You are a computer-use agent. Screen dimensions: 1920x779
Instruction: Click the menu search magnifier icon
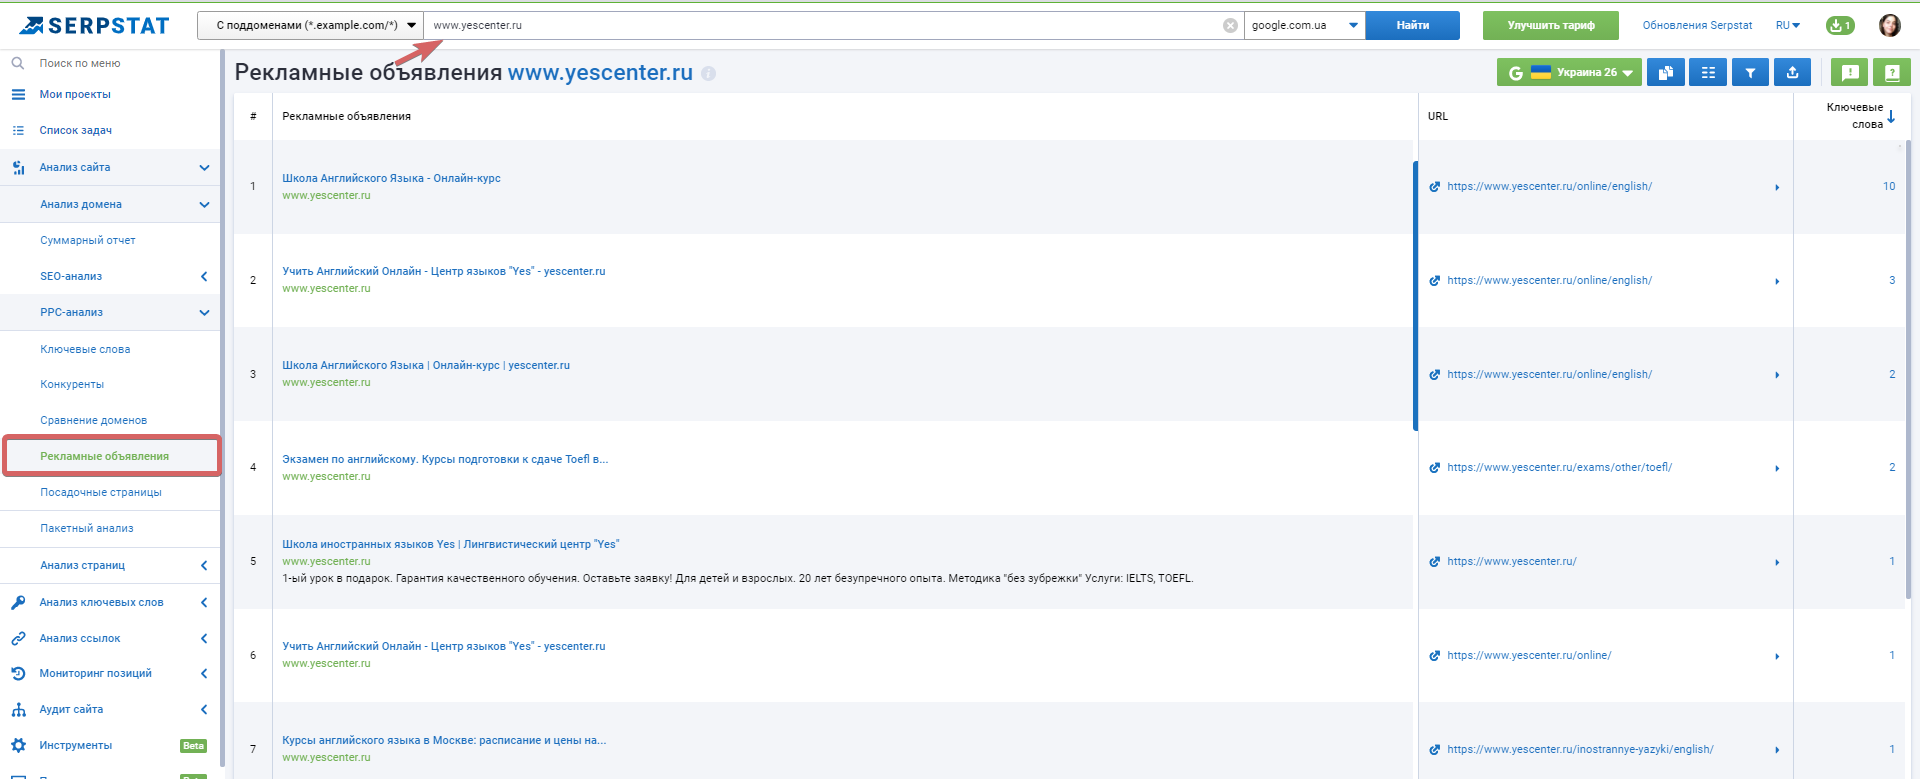coord(18,63)
